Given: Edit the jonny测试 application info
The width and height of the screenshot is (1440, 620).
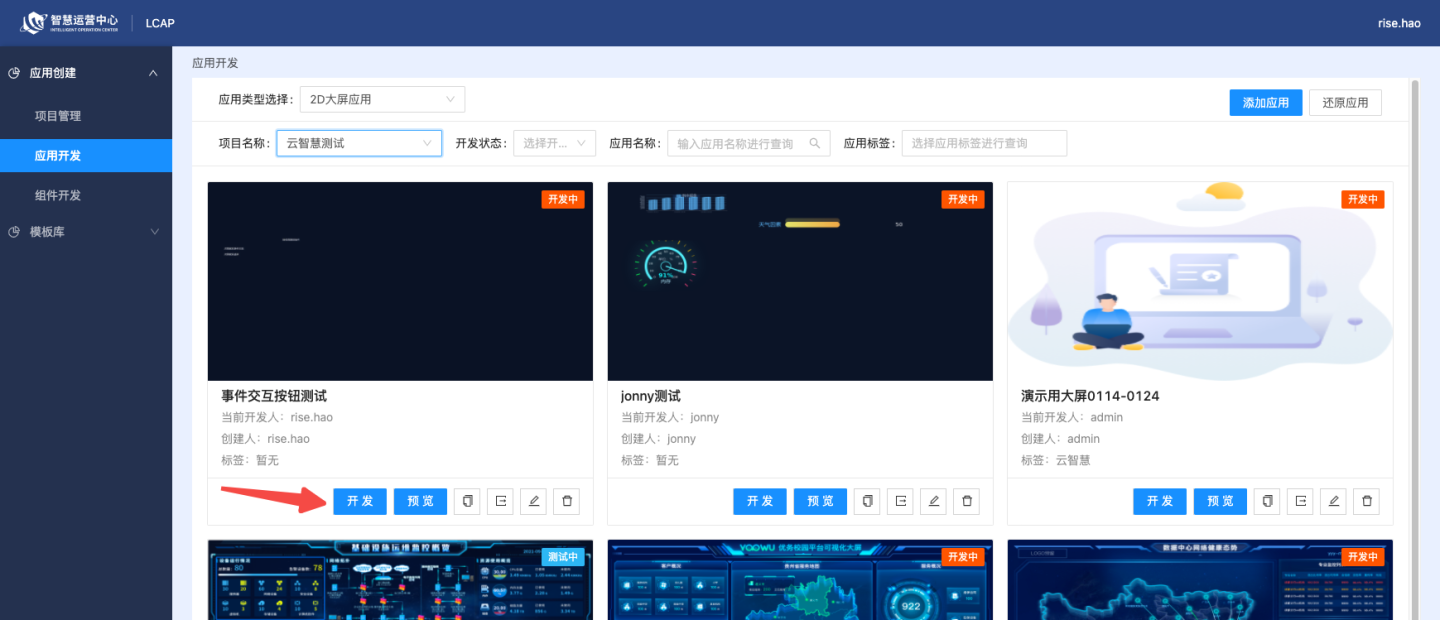Looking at the screenshot, I should [x=934, y=501].
